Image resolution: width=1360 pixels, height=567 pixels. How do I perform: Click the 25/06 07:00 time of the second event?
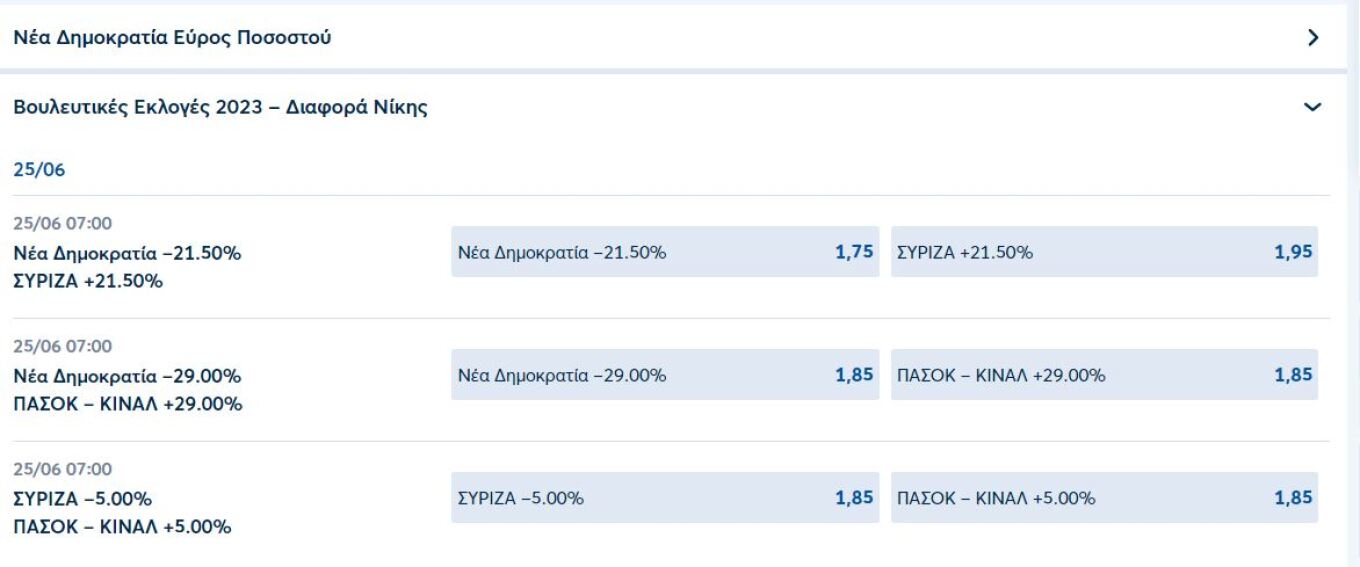coord(62,347)
